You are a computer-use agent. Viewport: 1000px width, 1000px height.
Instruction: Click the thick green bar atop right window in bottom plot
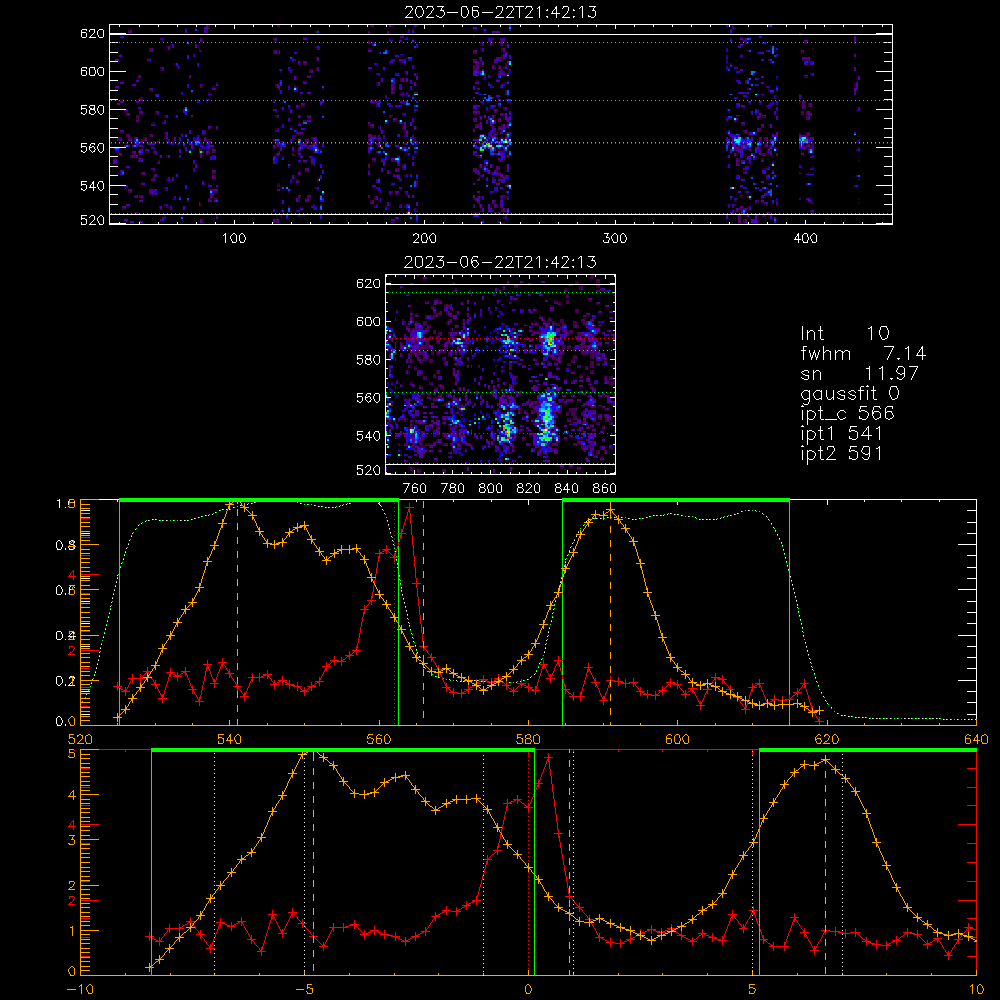868,751
